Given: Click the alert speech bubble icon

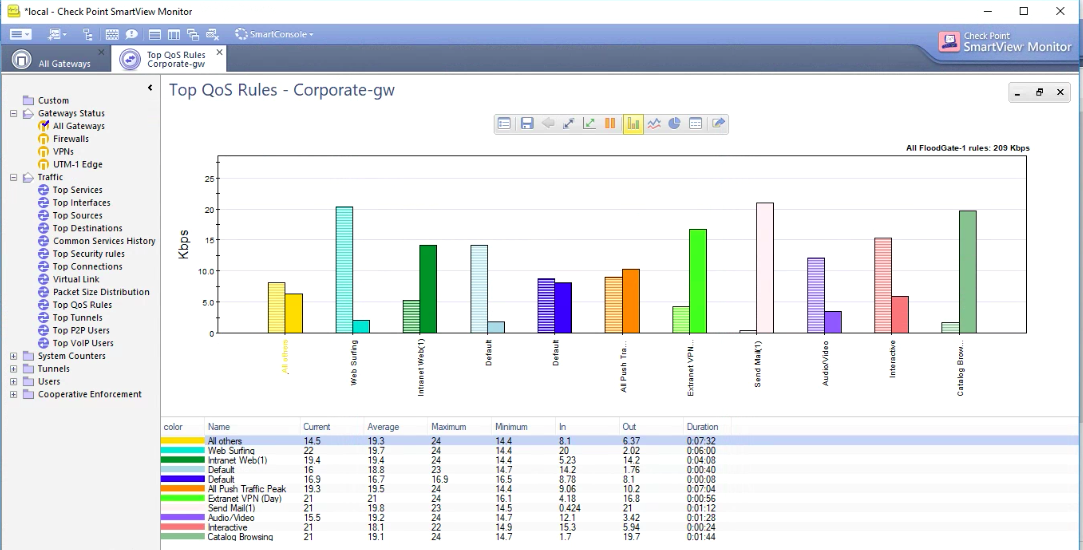Looking at the screenshot, I should click(x=131, y=34).
